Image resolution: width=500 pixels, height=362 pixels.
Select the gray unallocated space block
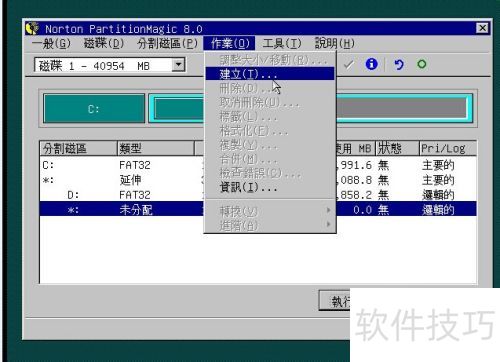tap(401, 107)
